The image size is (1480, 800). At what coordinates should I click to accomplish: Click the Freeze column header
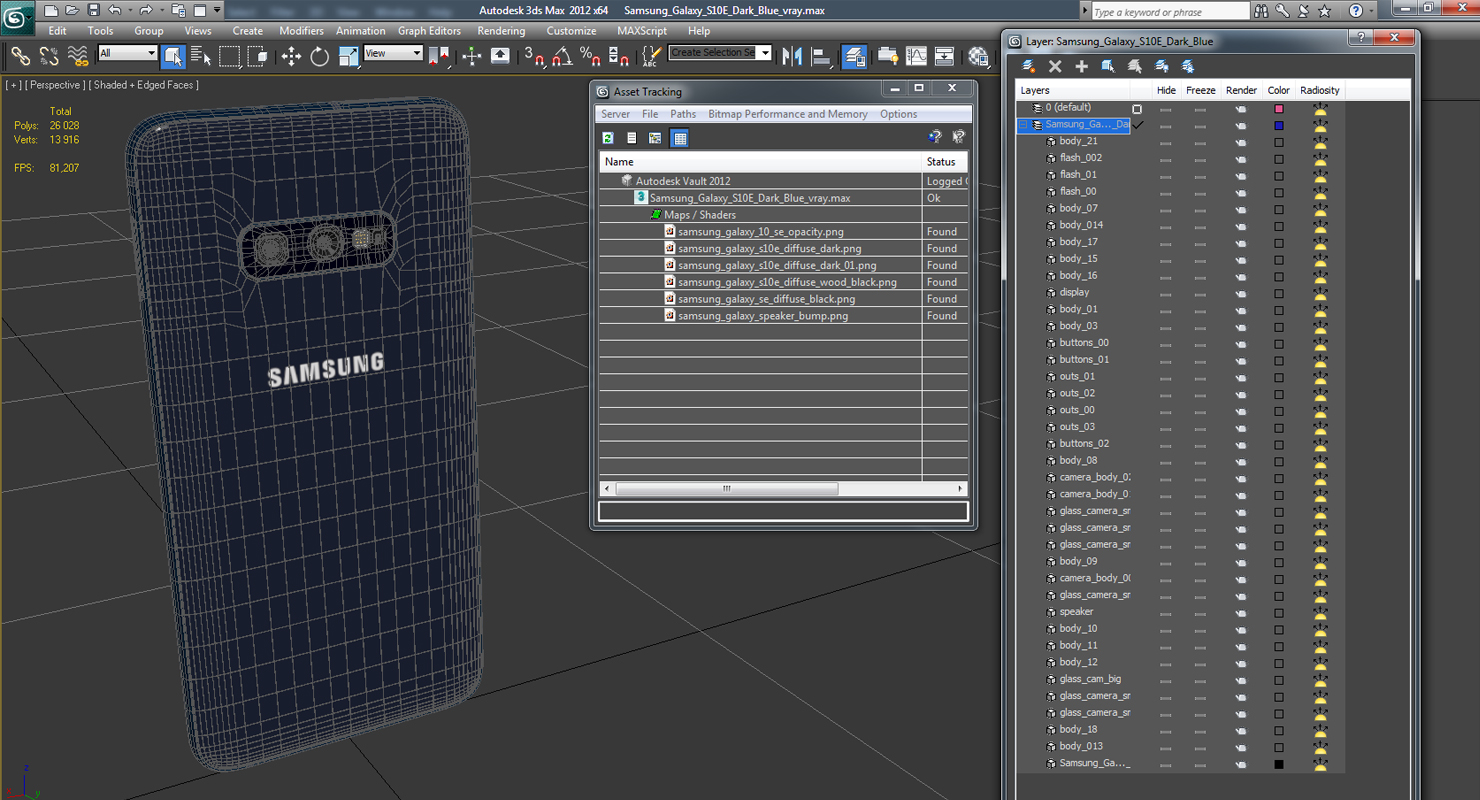coord(1201,90)
